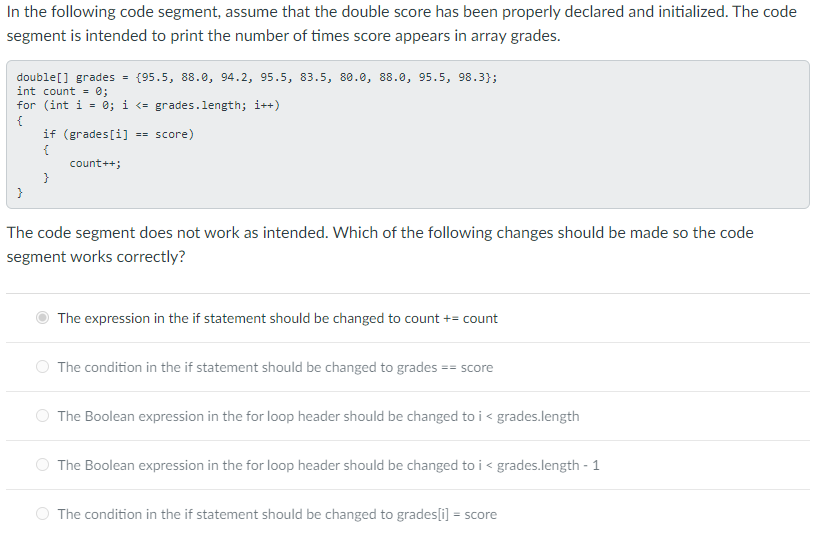Screen dimensions: 816x550
Task: Select the radio button for 'count += count' option
Action: (43, 318)
